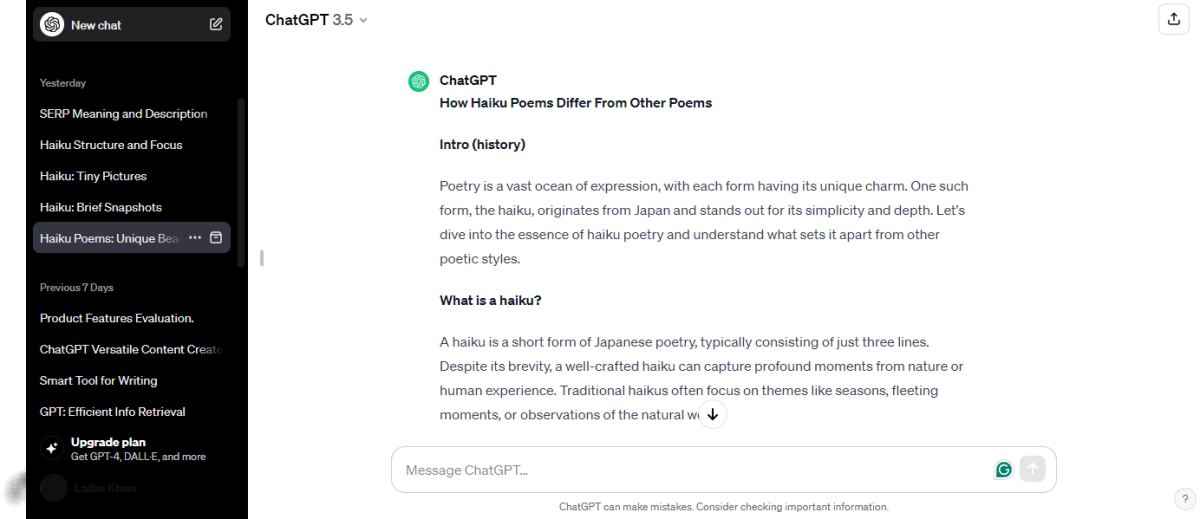The width and height of the screenshot is (1200, 519).
Task: Click the Upgrade plan sparkle icon
Action: point(52,449)
